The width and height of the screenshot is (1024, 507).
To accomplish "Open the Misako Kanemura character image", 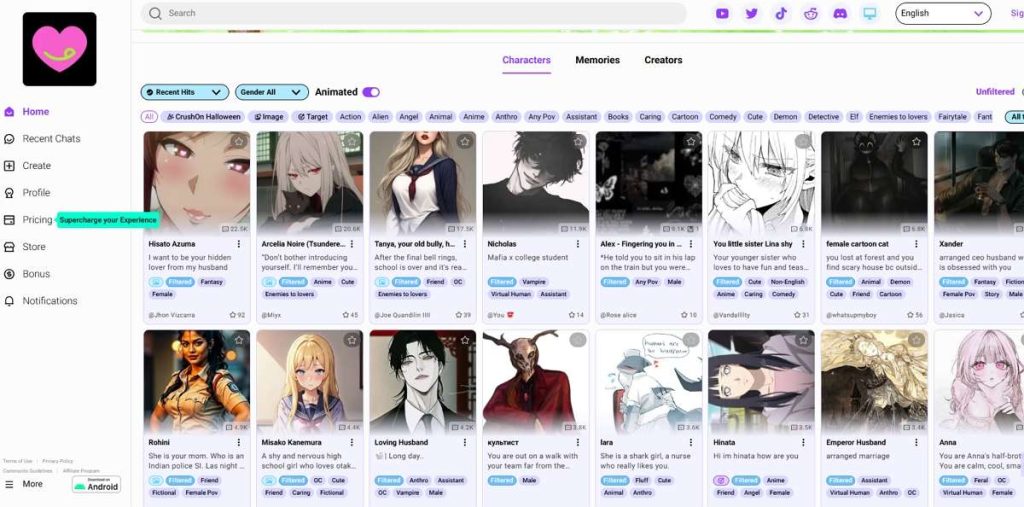I will [x=310, y=382].
